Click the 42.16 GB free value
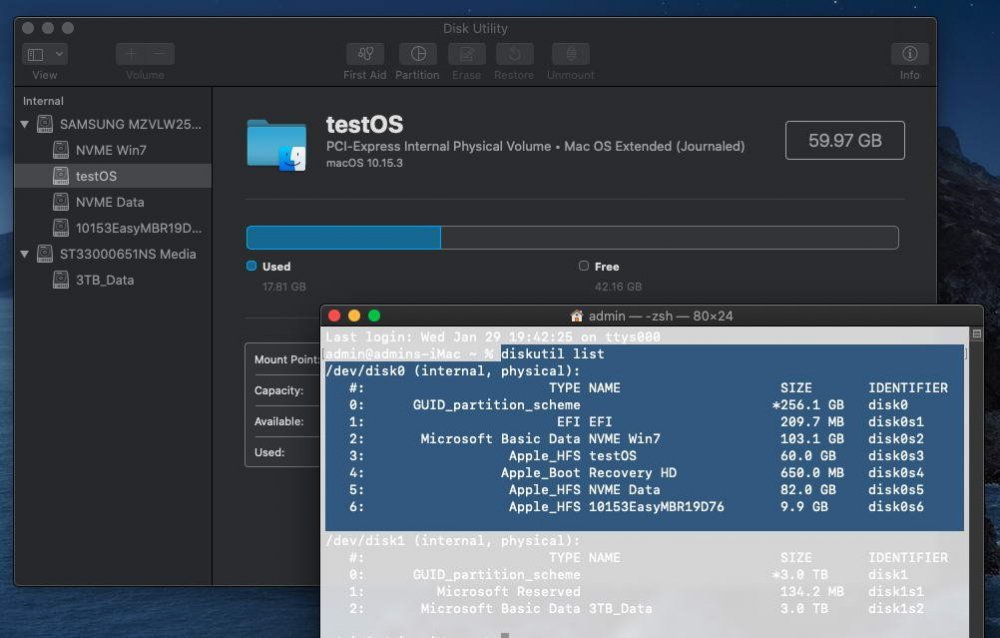1000x638 pixels. click(618, 287)
